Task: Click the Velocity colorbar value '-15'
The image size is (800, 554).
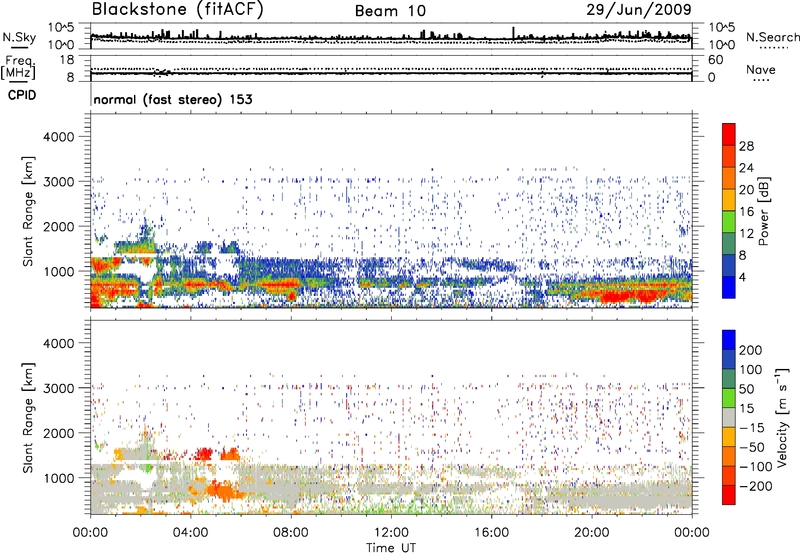Action: (751, 428)
